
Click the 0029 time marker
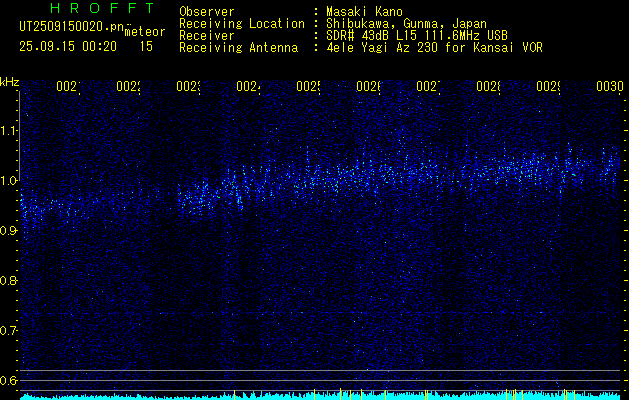(x=548, y=86)
